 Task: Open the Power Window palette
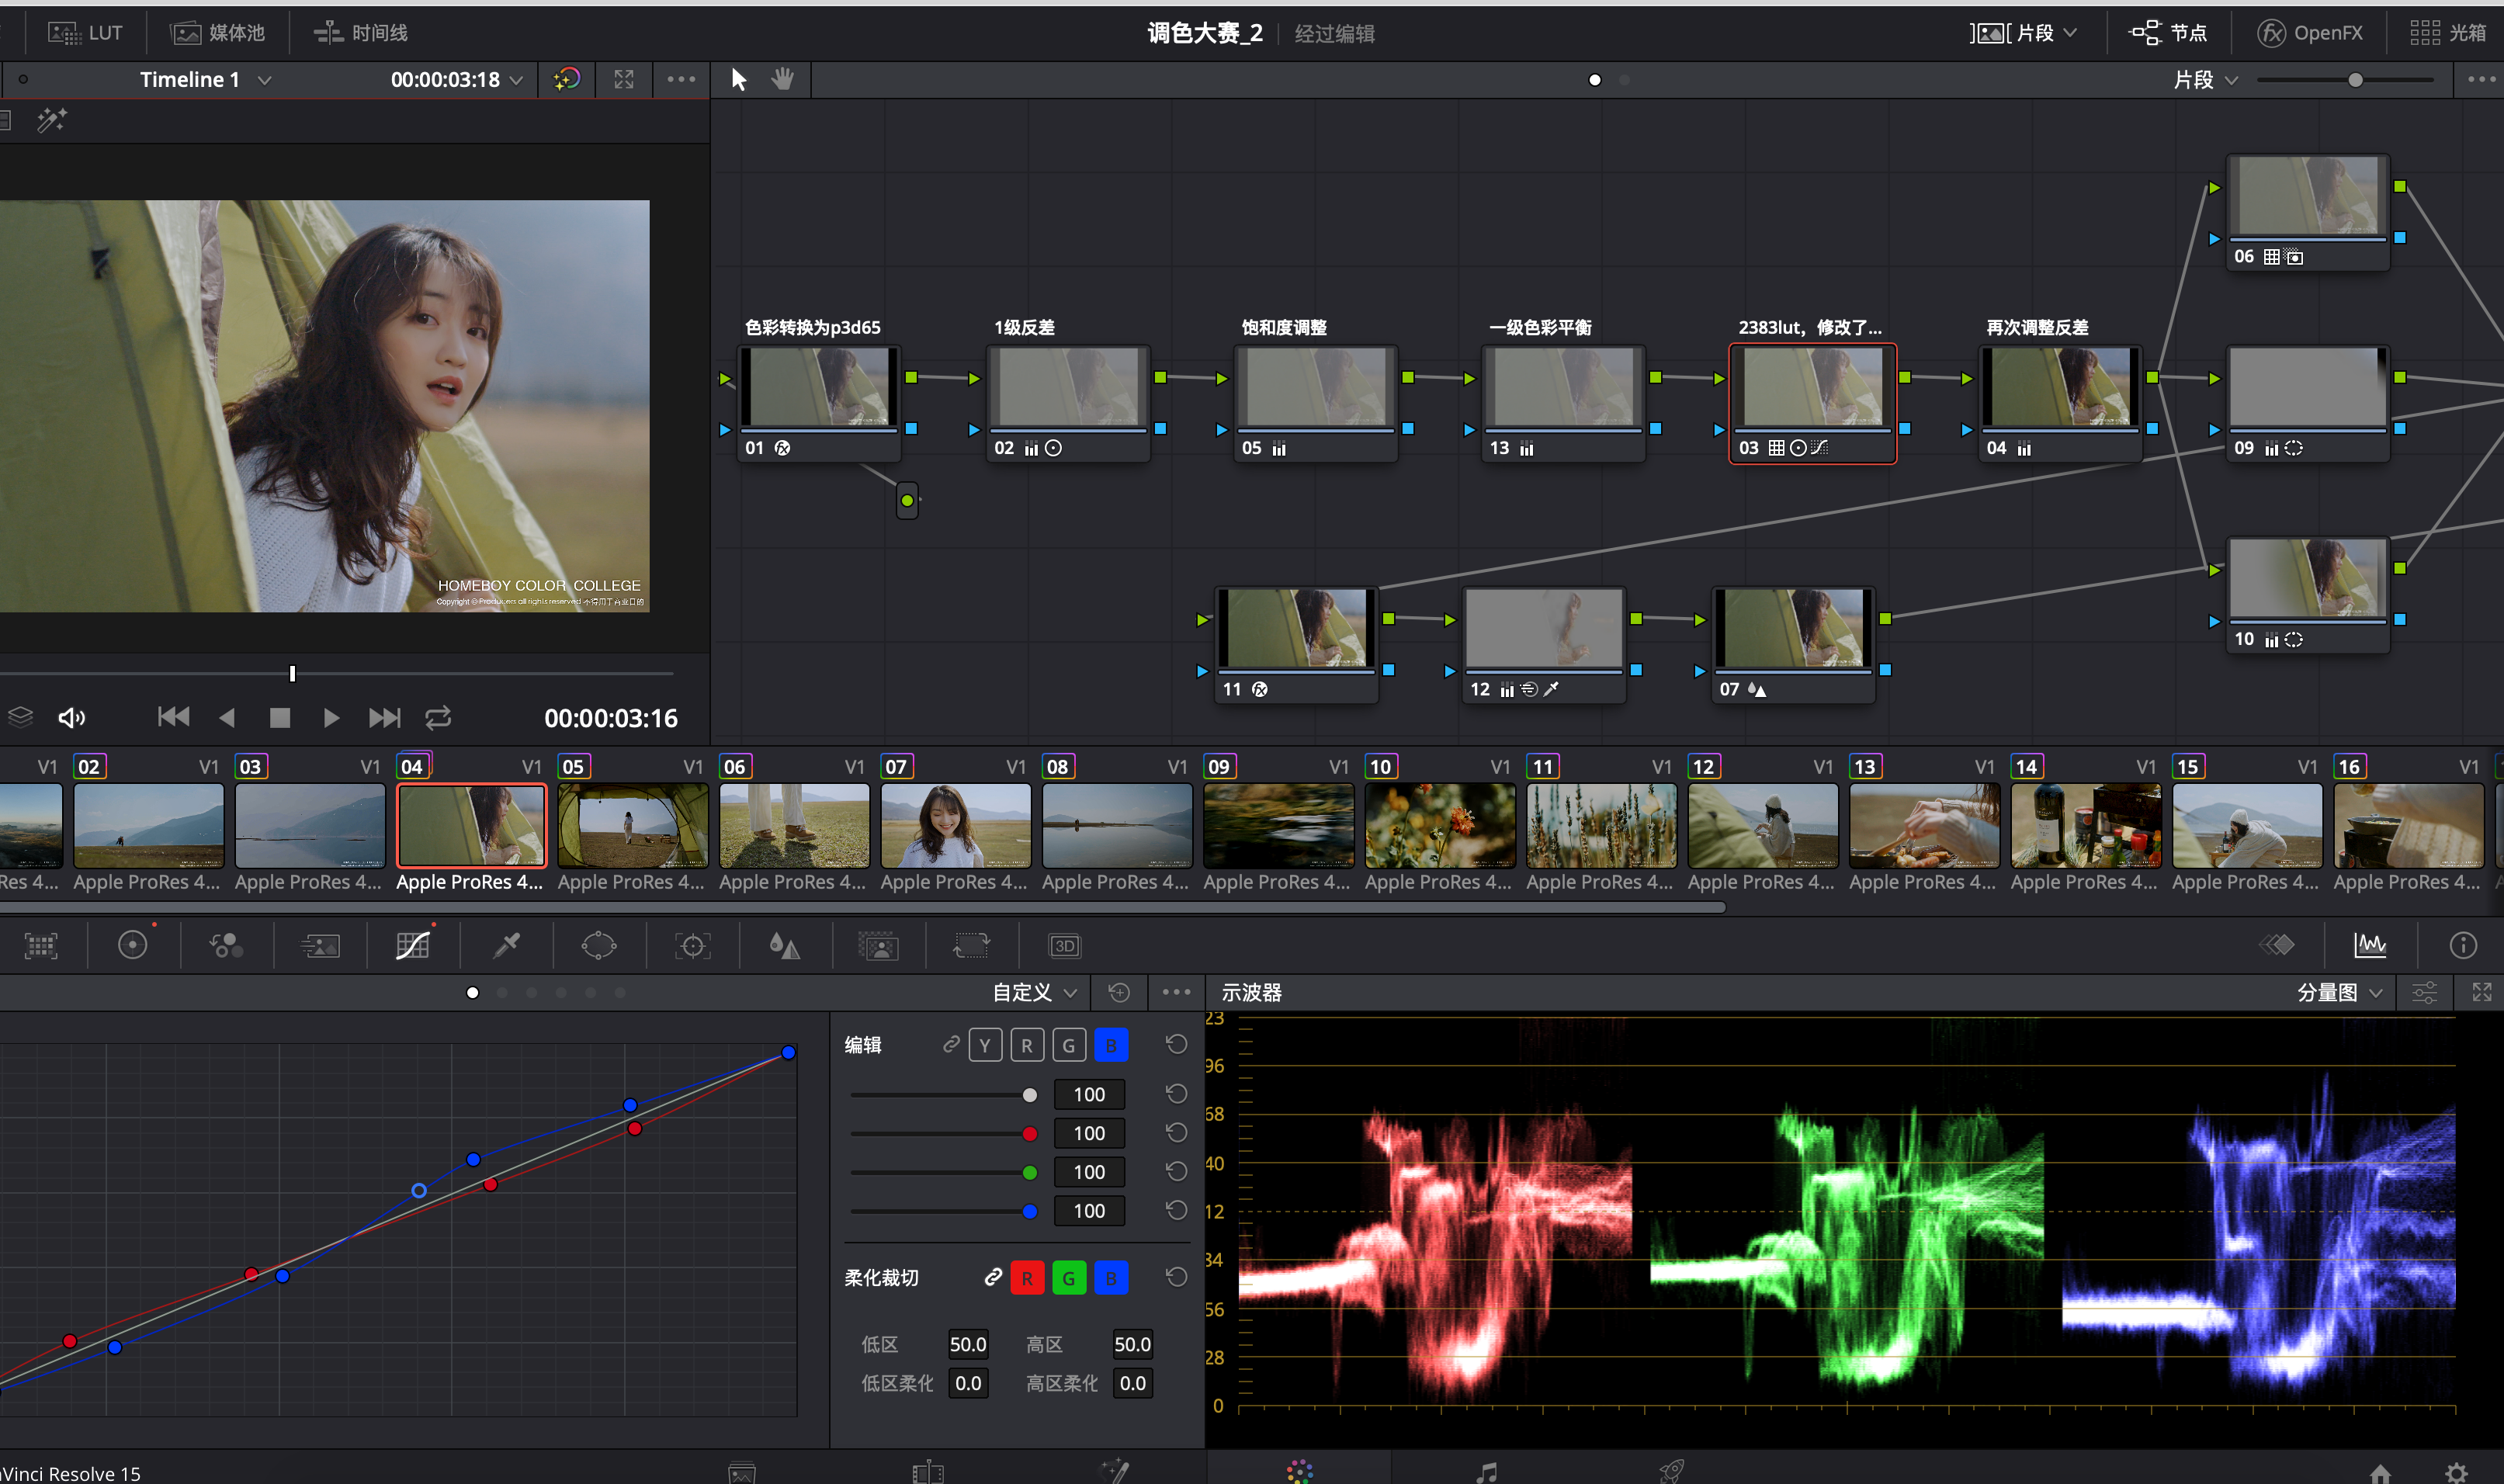click(599, 945)
